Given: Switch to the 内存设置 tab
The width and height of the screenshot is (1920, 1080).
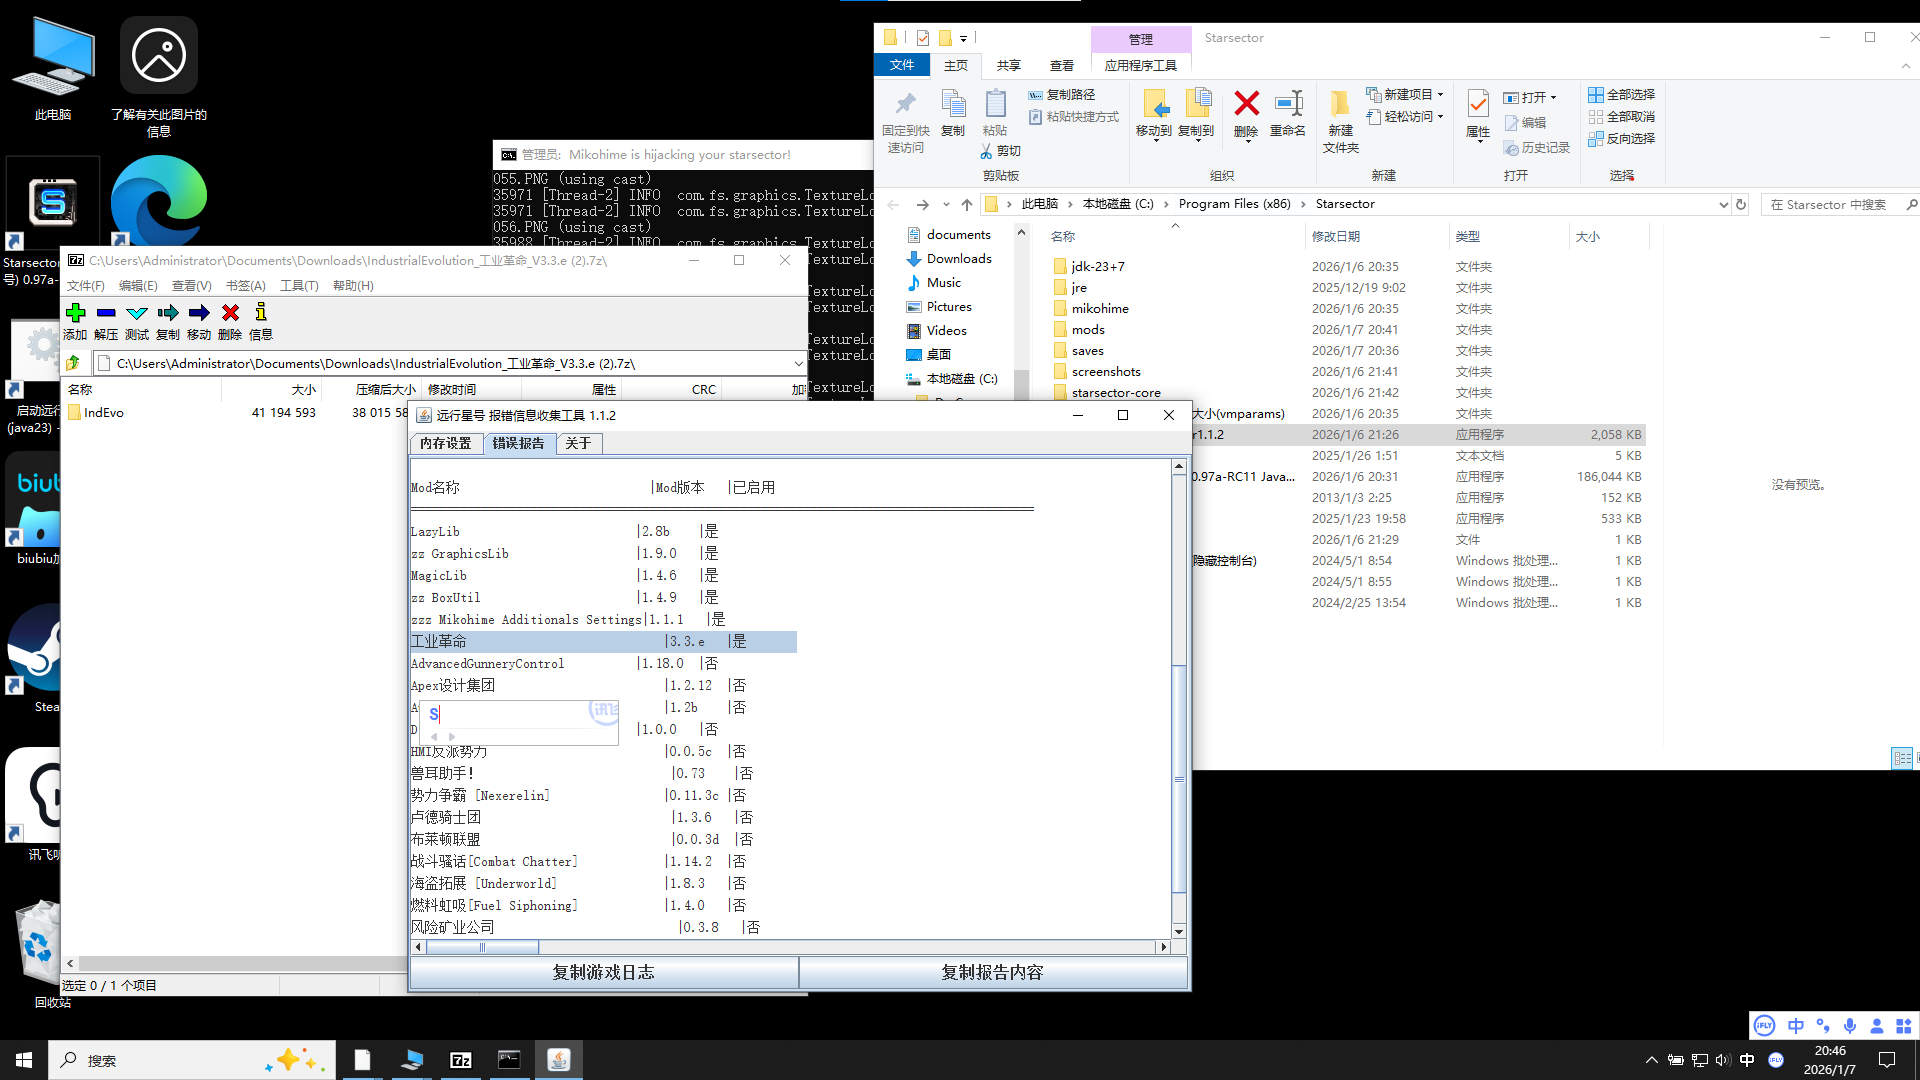Looking at the screenshot, I should pyautogui.click(x=446, y=443).
